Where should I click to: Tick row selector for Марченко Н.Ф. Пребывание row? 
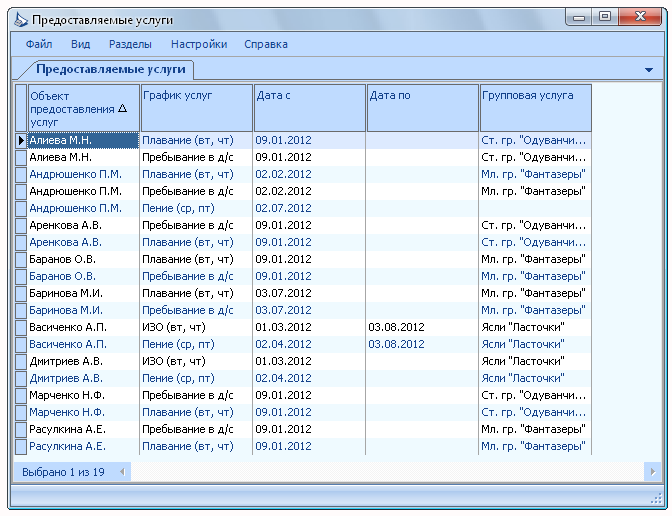[x=21, y=396]
